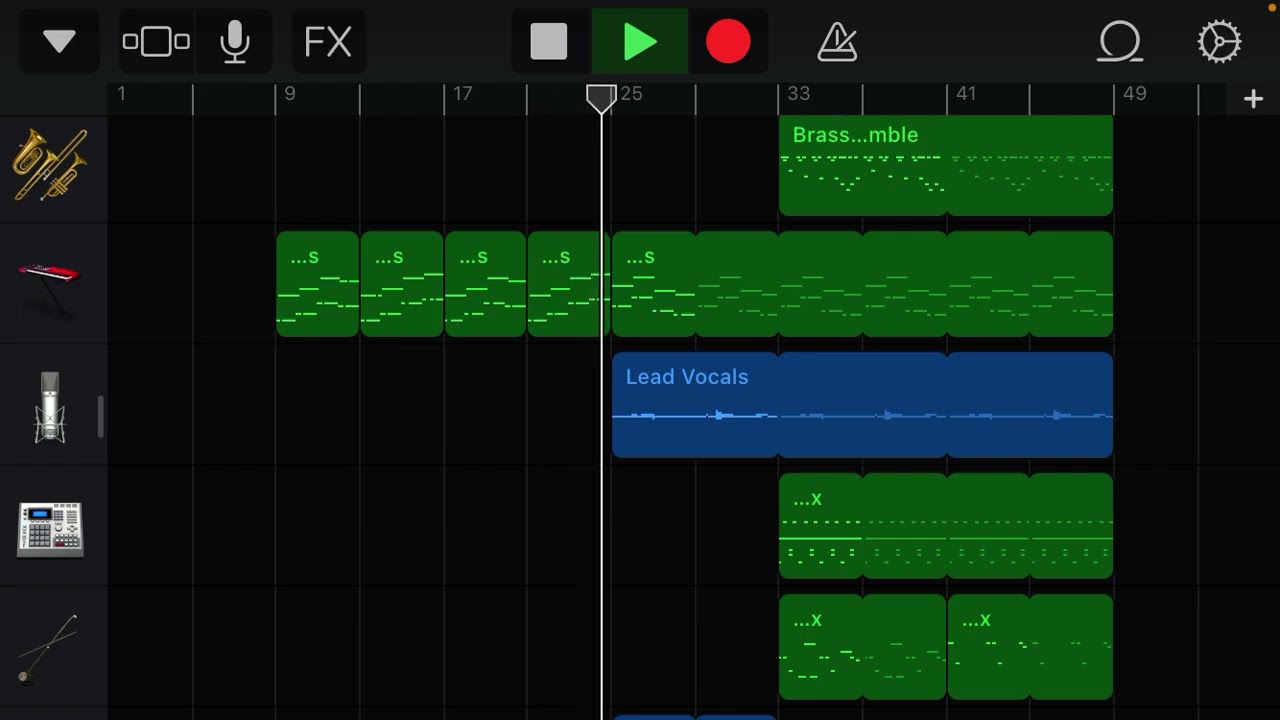This screenshot has width=1280, height=720.
Task: Select the percussion sticks track icon
Action: tap(47, 650)
